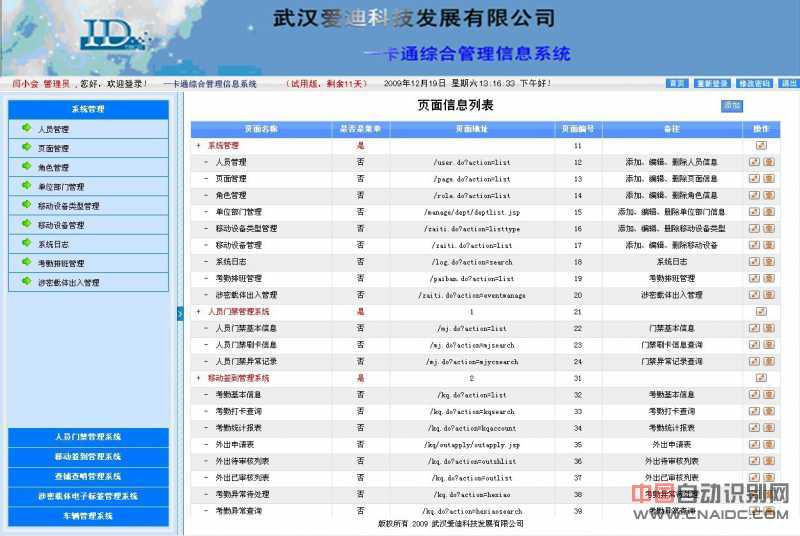
Task: Click edit icon for 人员门禁基本信息 row
Action: (754, 328)
